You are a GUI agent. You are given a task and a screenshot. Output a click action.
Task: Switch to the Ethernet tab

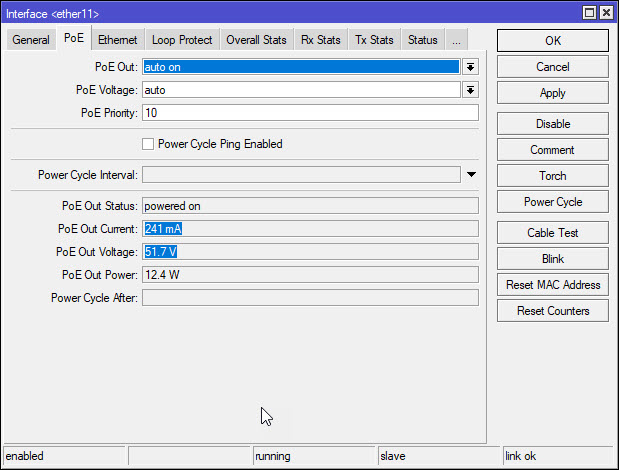pyautogui.click(x=118, y=40)
